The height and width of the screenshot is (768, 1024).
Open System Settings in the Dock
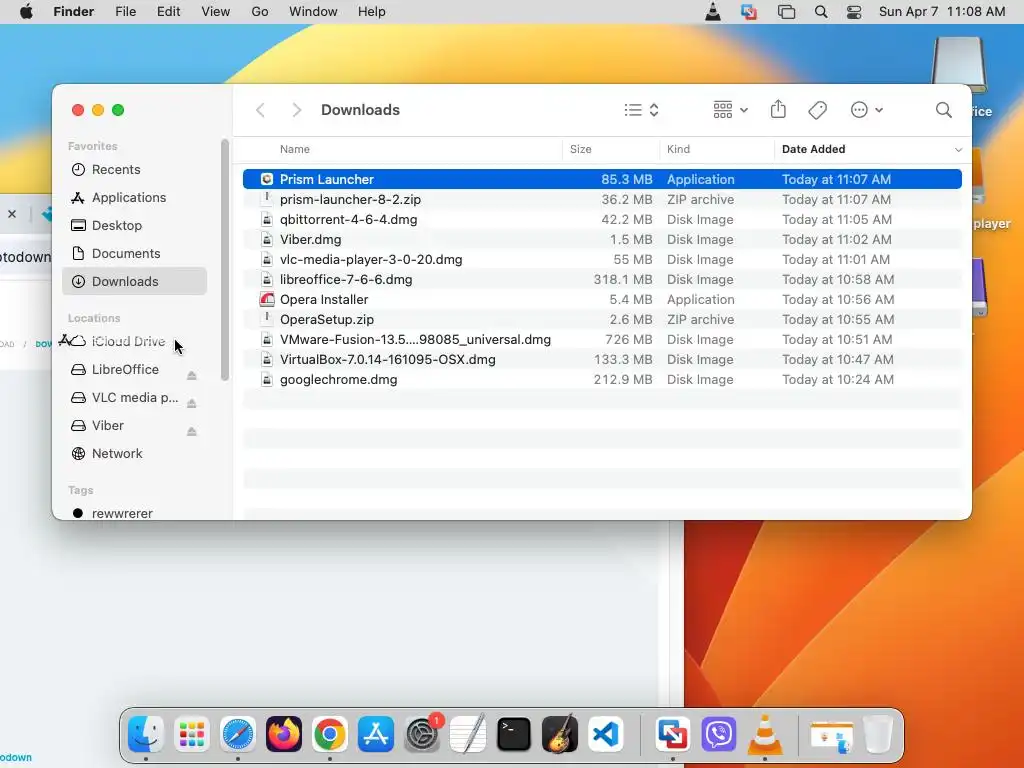click(x=422, y=734)
